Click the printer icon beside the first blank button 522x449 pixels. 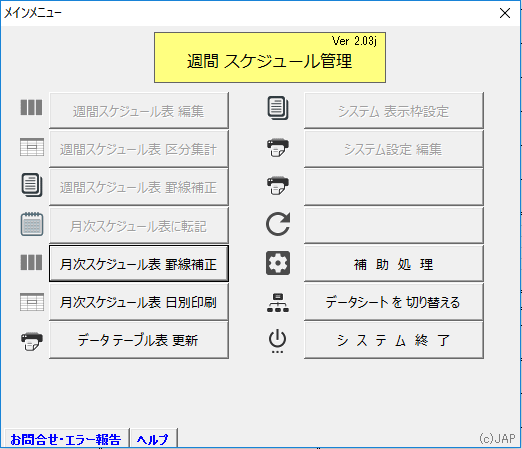point(278,185)
